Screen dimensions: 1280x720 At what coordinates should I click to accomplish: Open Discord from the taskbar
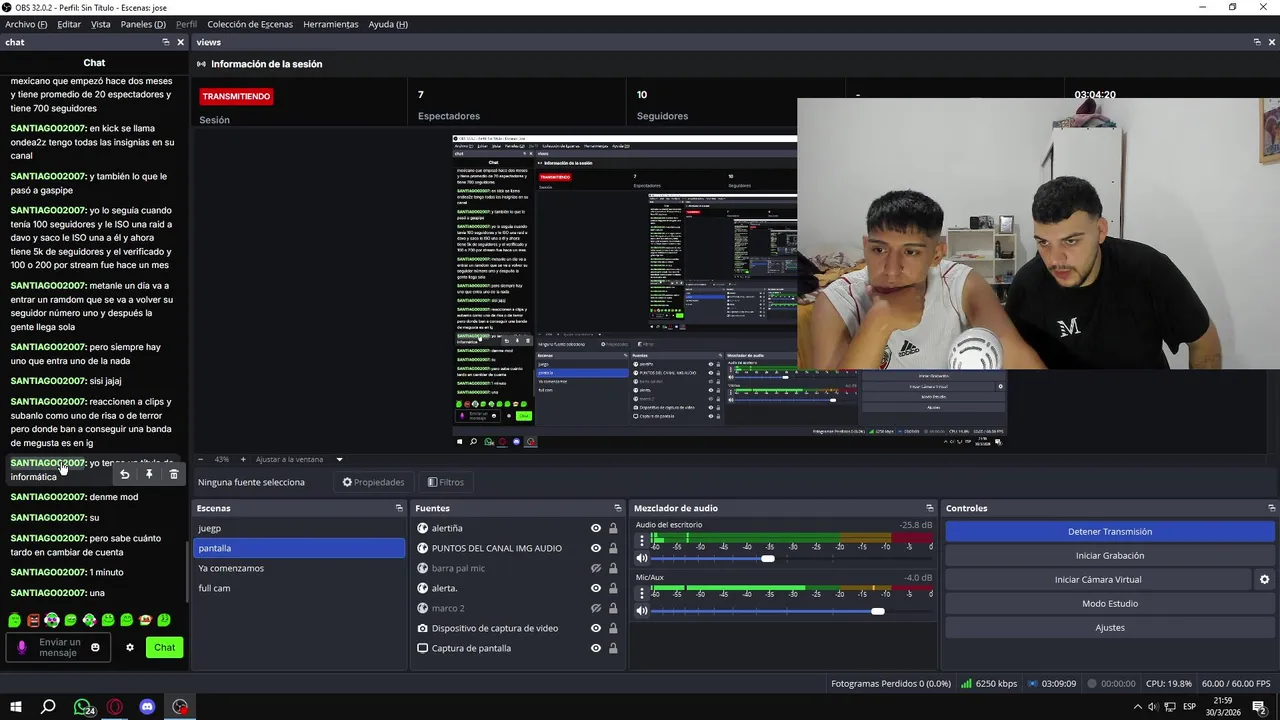point(147,707)
